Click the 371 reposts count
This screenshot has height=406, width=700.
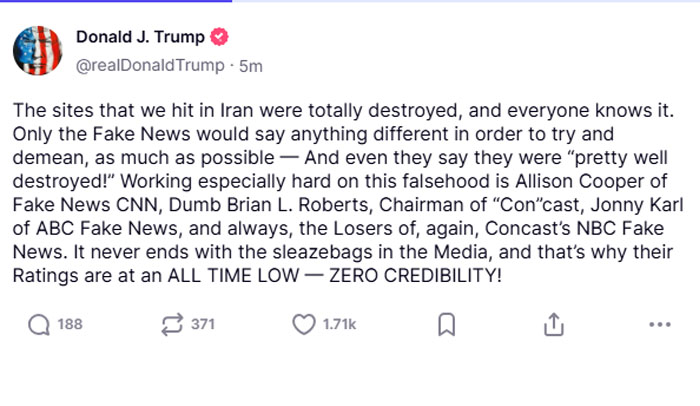click(x=203, y=325)
